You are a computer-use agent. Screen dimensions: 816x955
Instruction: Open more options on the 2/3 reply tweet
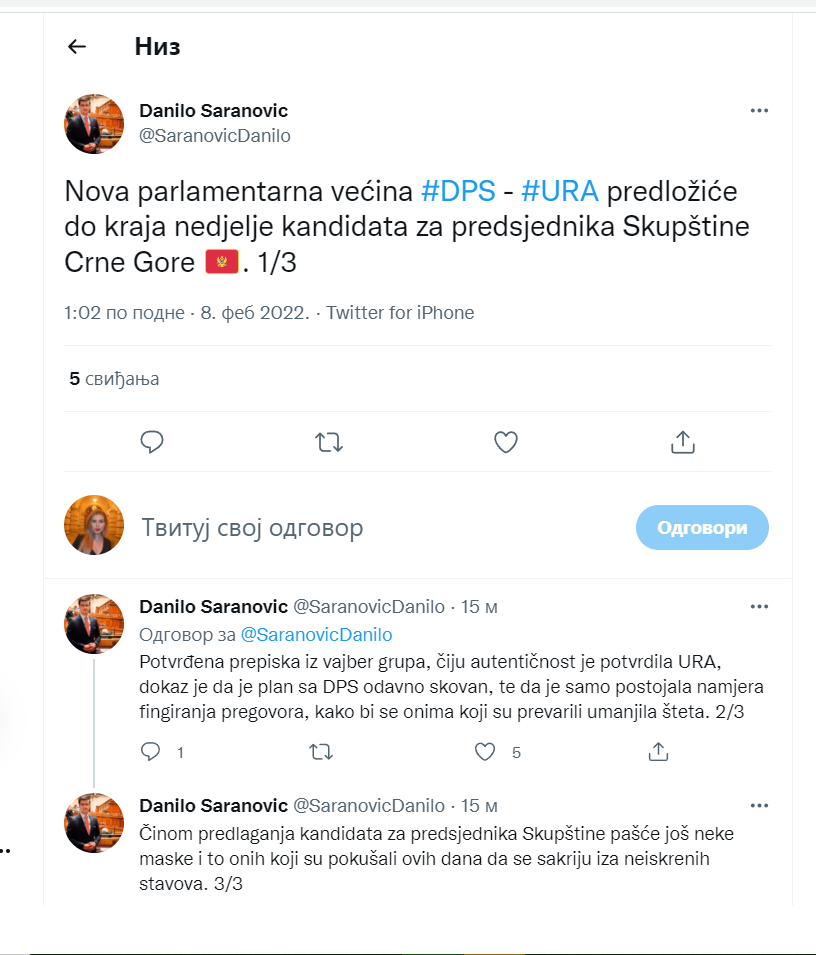pyautogui.click(x=759, y=607)
